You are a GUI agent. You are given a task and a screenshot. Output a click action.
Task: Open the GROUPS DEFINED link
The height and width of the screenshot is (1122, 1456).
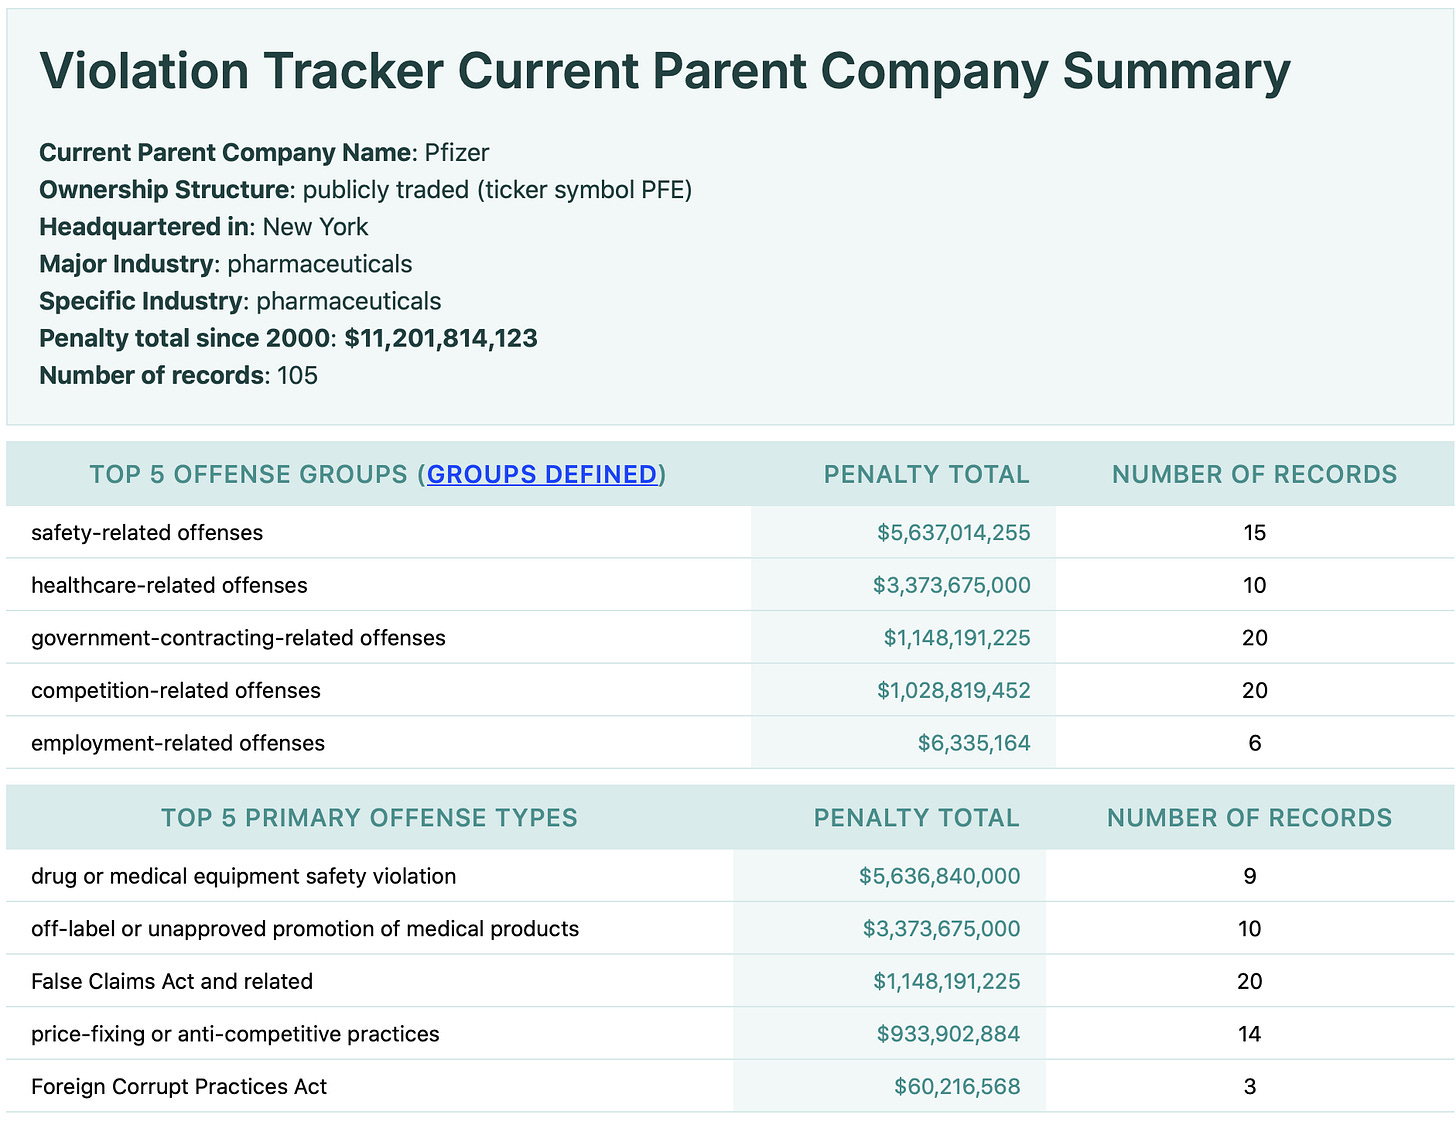[x=542, y=474]
